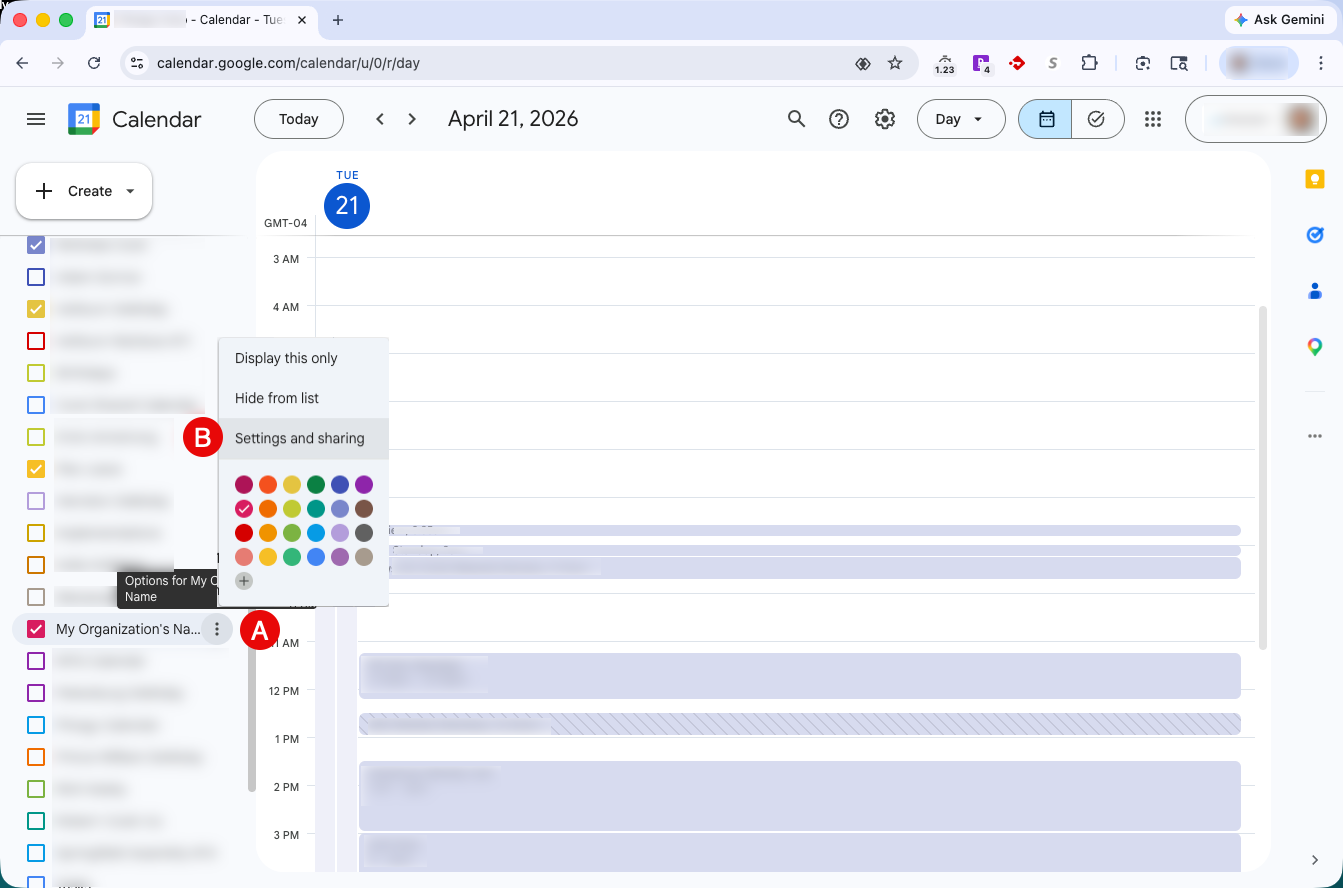Pick a purple color swatch for the calendar

pyautogui.click(x=364, y=484)
